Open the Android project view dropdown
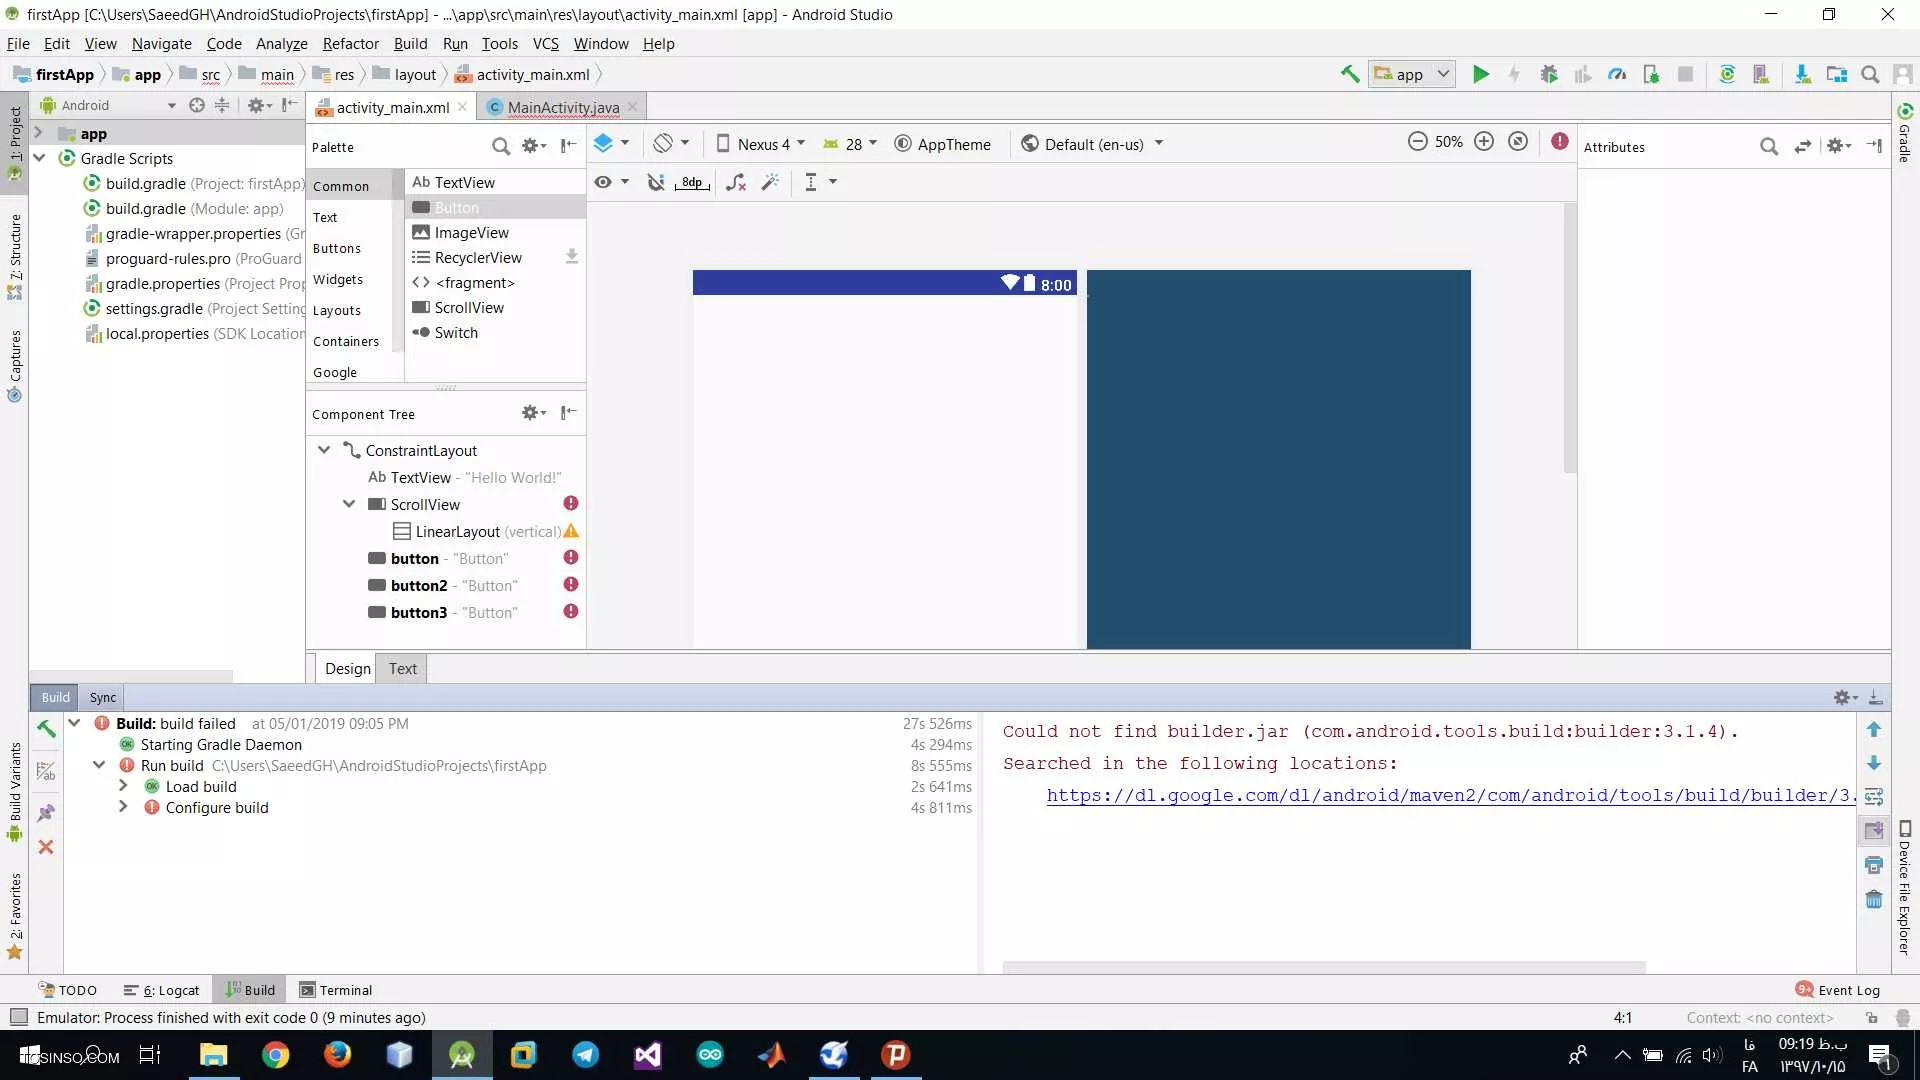 coord(108,105)
